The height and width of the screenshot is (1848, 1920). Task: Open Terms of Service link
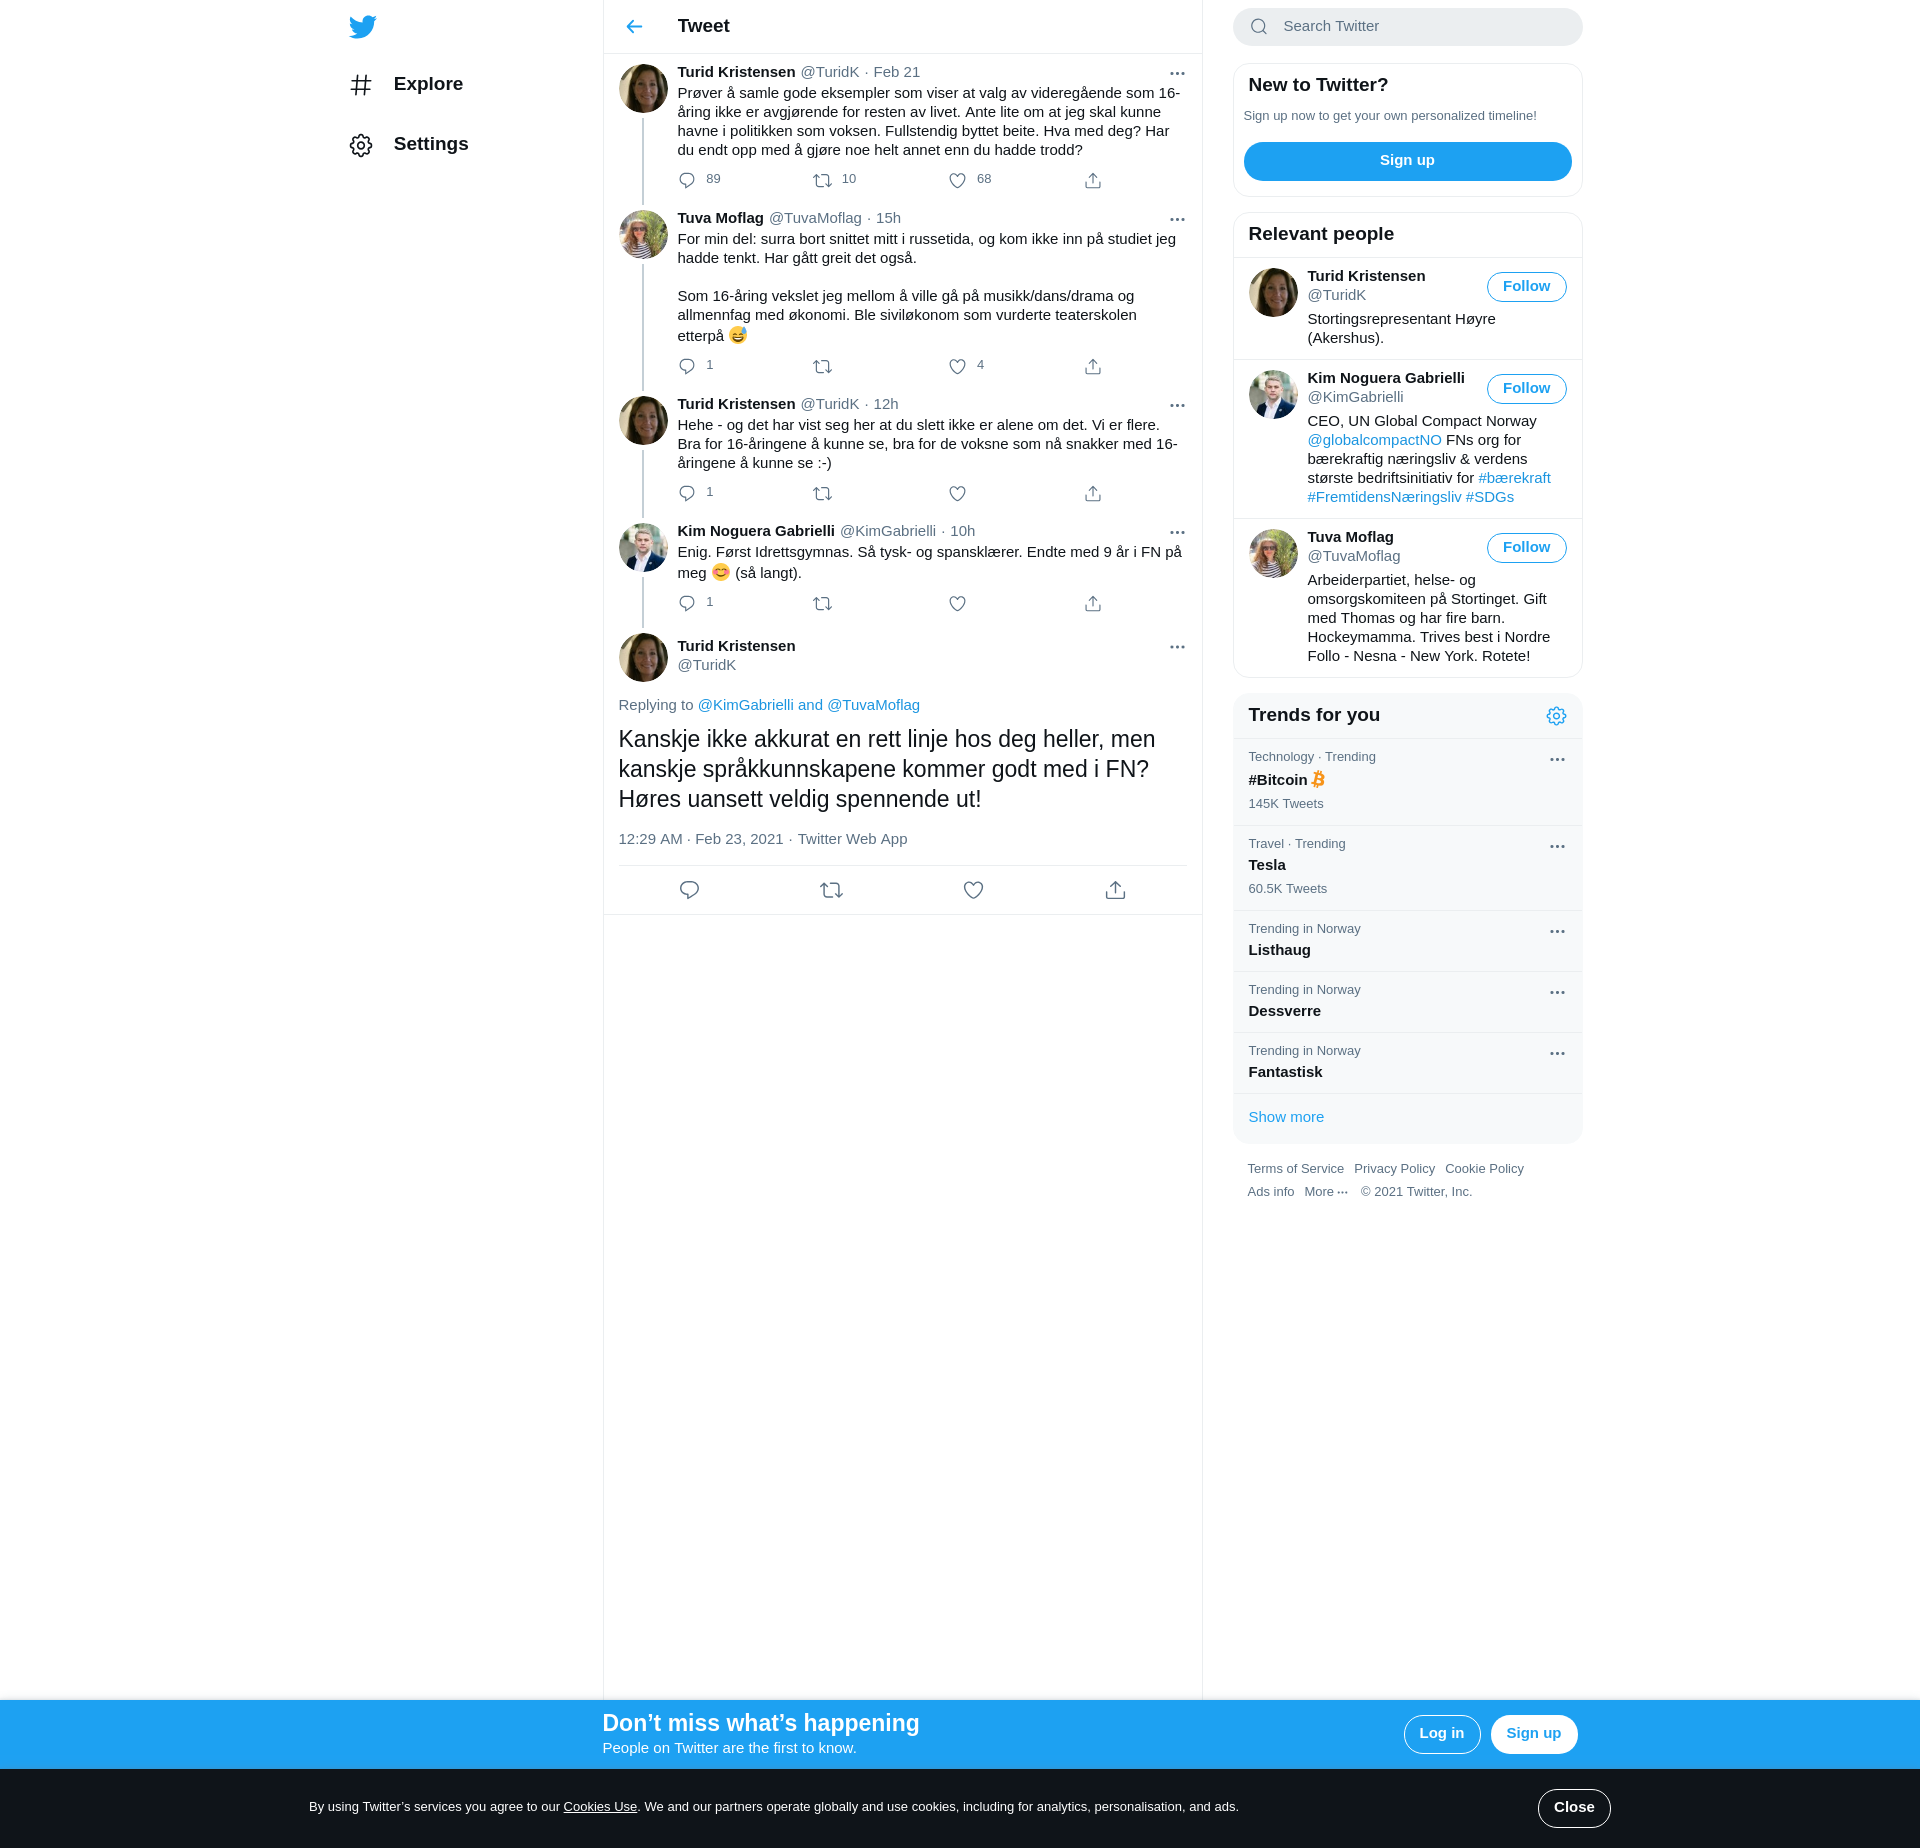point(1295,1169)
